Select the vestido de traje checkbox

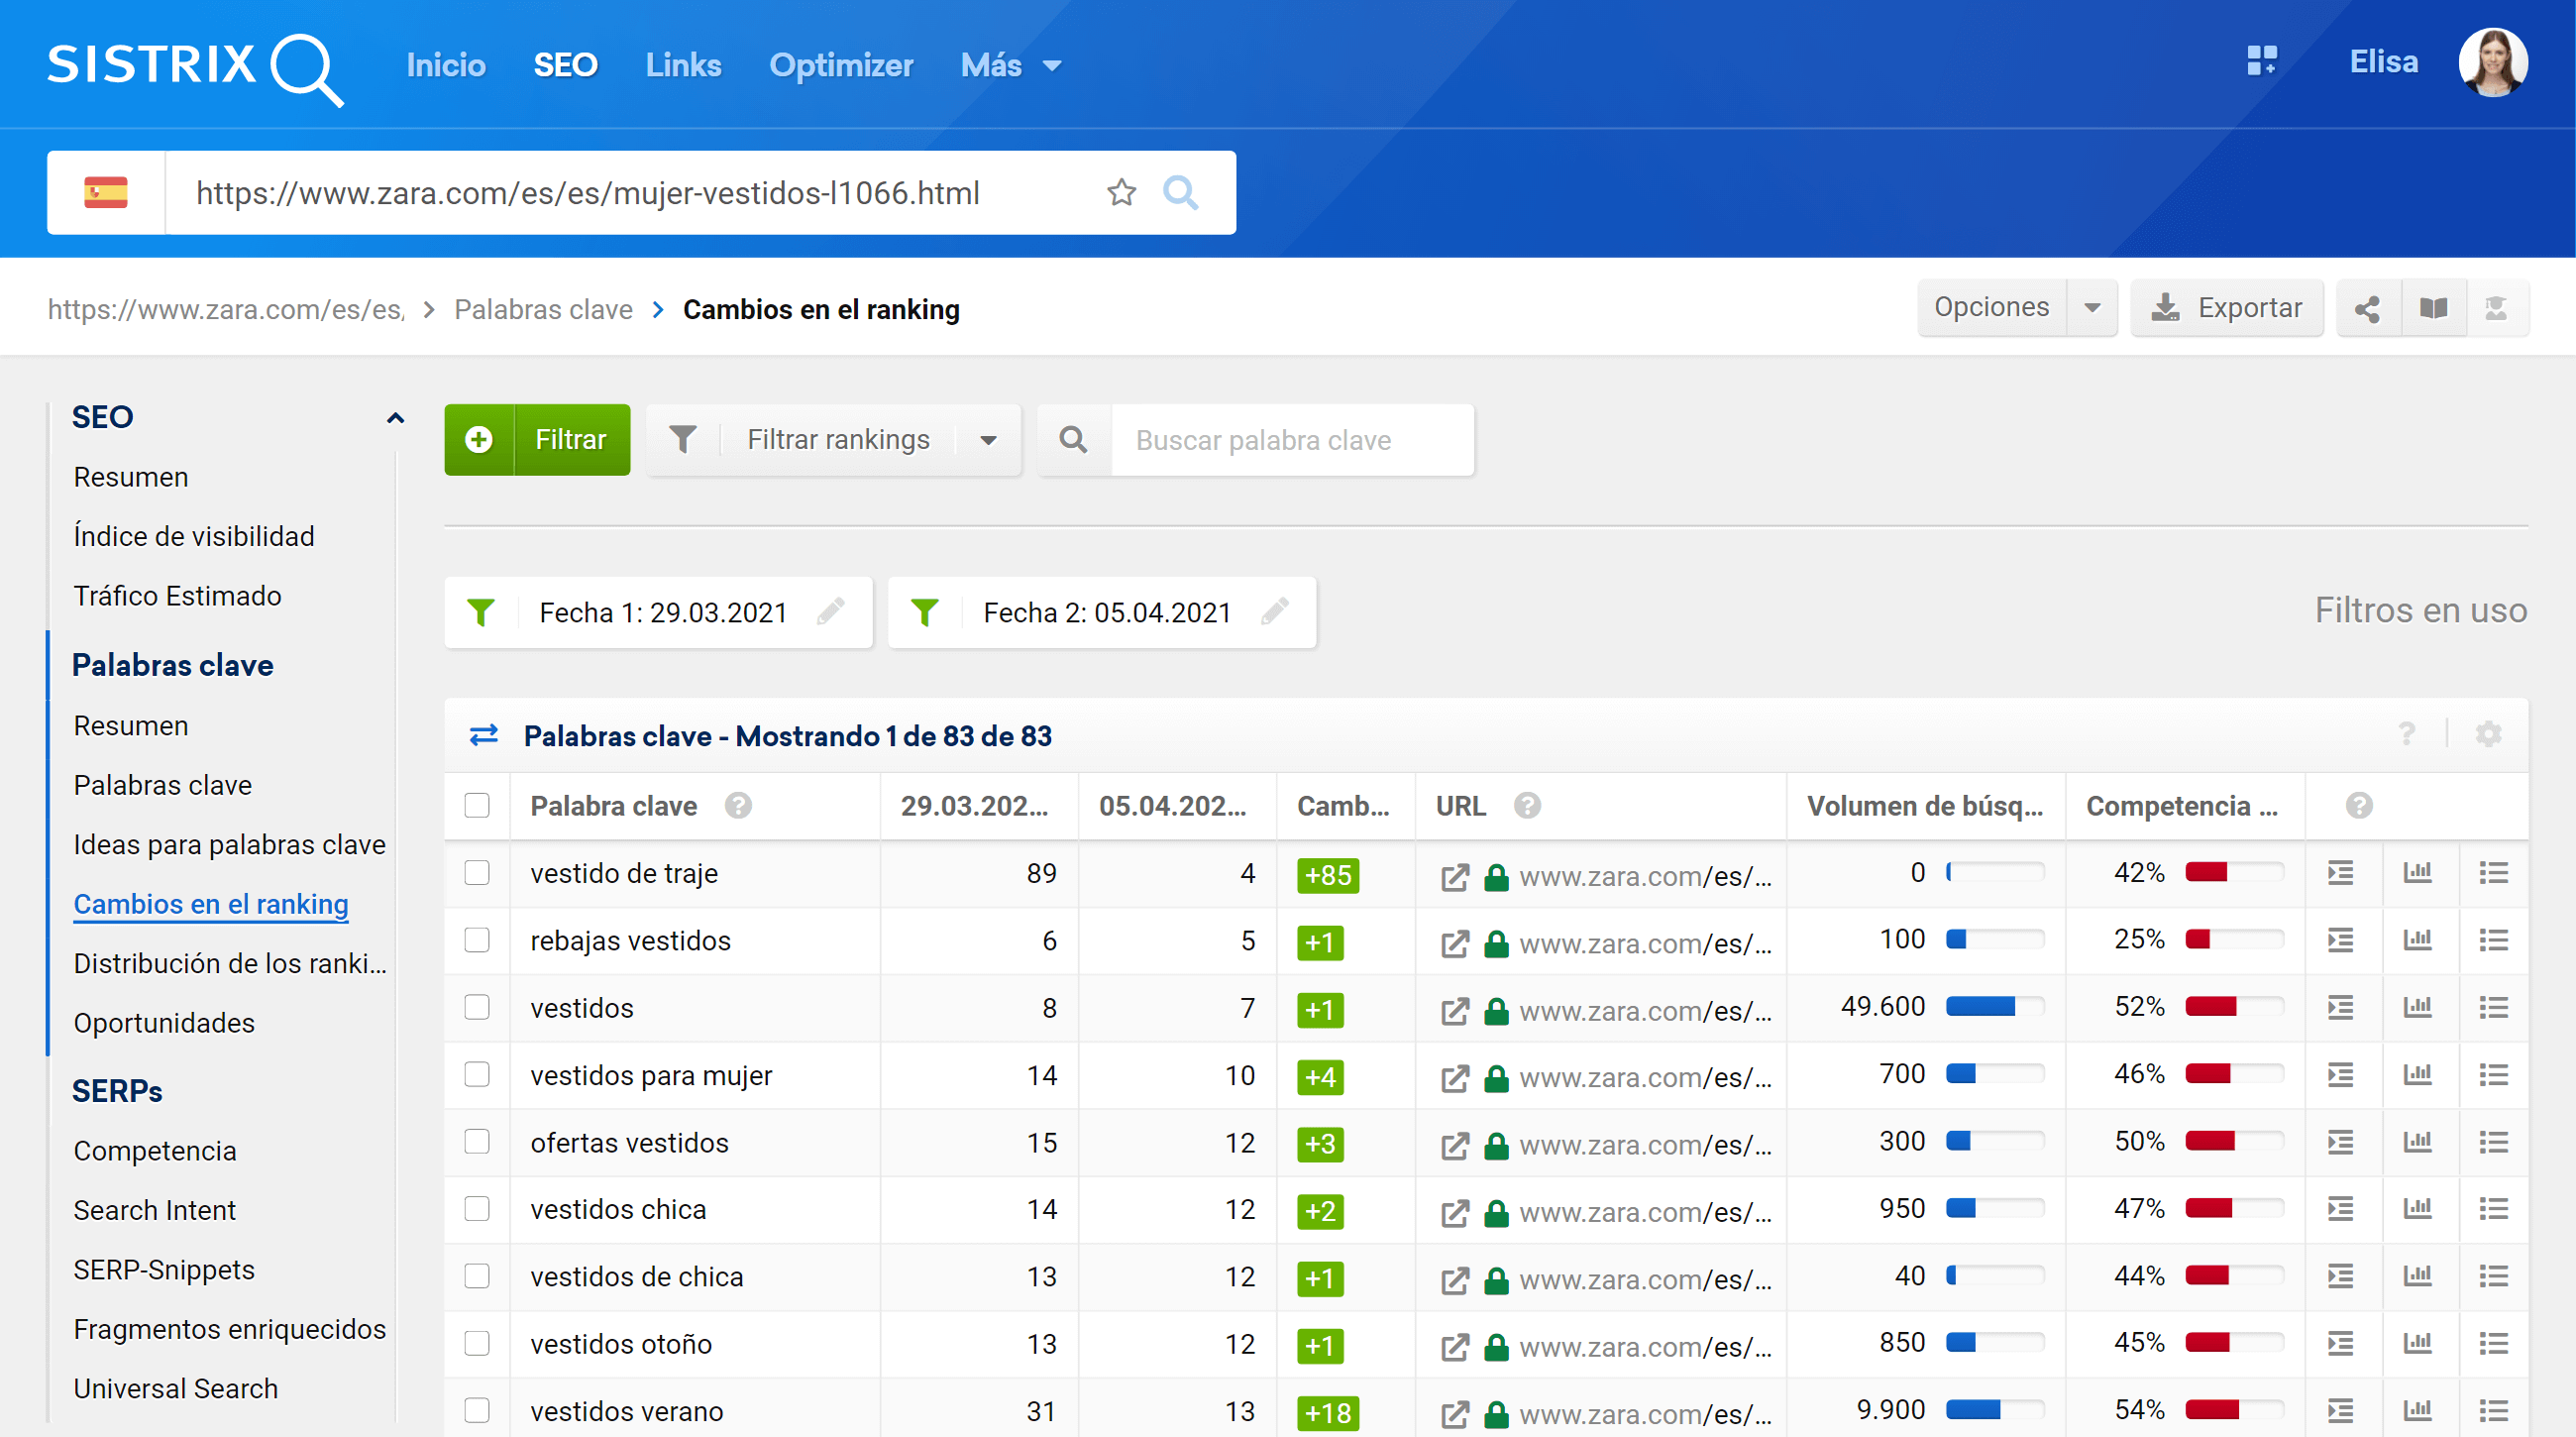click(x=477, y=873)
